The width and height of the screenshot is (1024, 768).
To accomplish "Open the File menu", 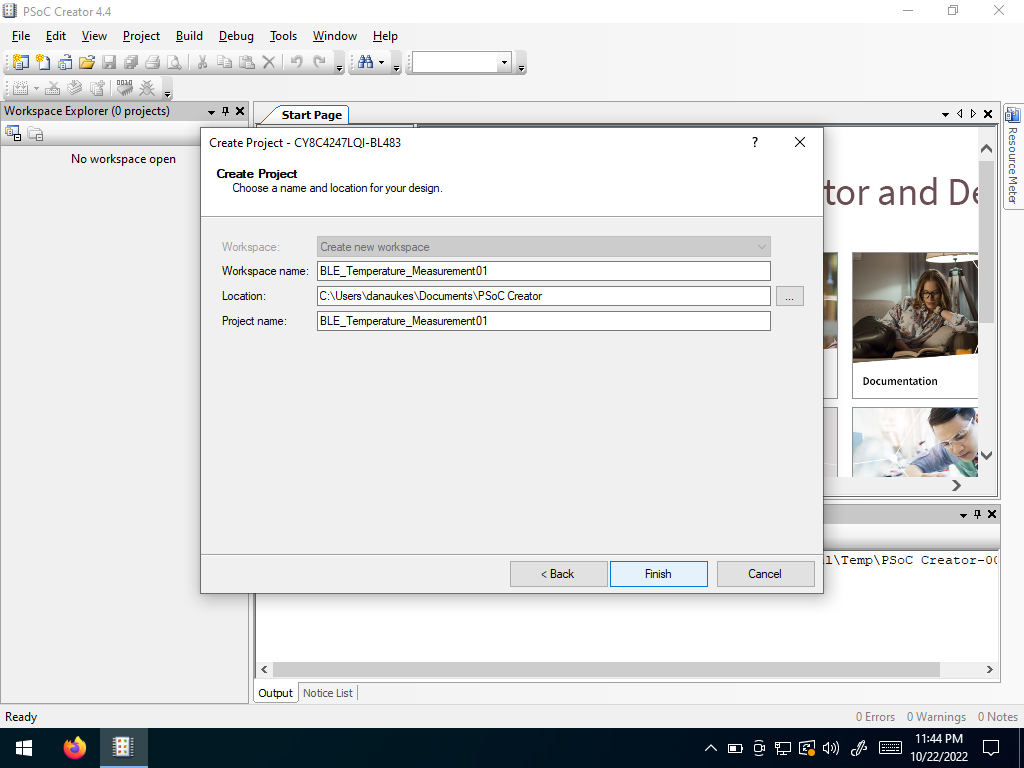I will coord(21,36).
